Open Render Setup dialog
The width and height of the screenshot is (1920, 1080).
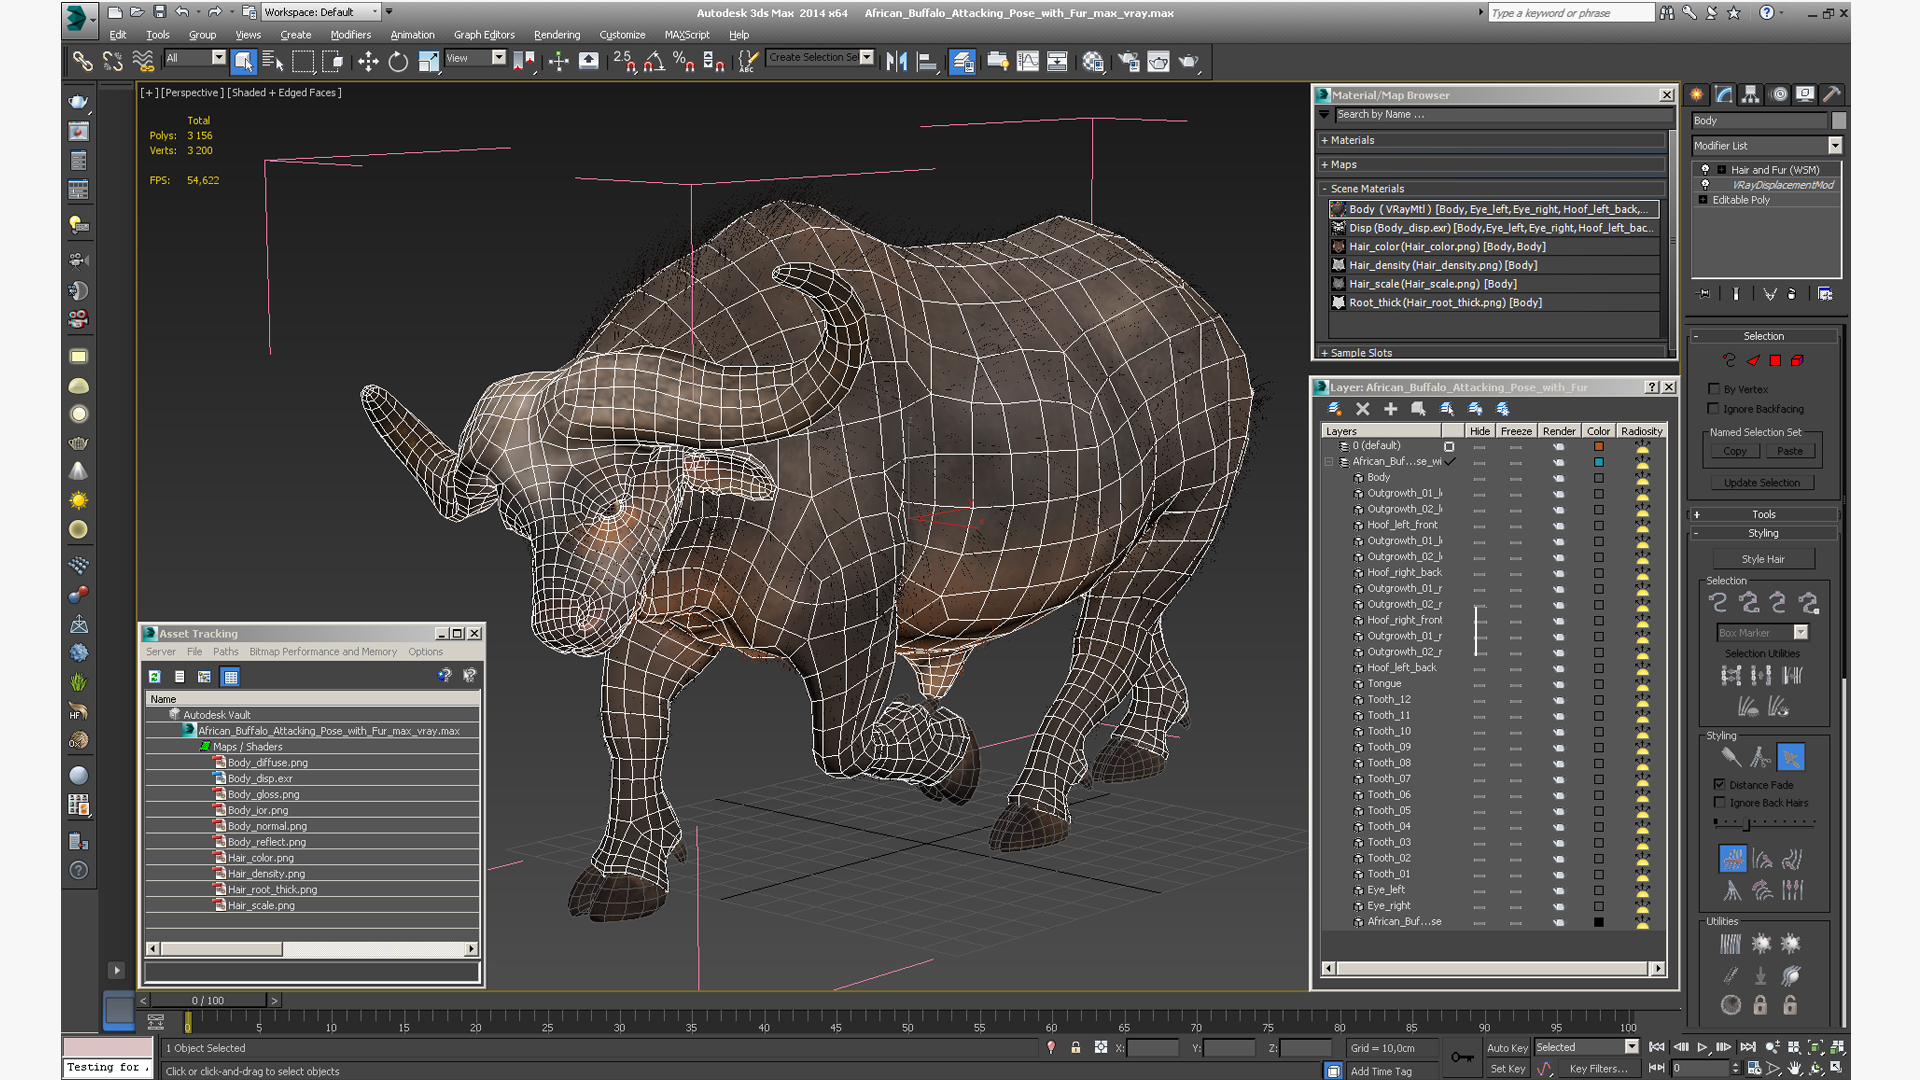click(x=1129, y=62)
